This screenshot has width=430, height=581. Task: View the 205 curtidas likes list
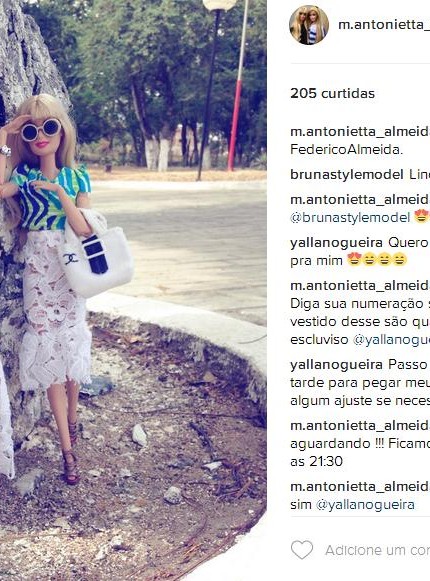tap(333, 93)
